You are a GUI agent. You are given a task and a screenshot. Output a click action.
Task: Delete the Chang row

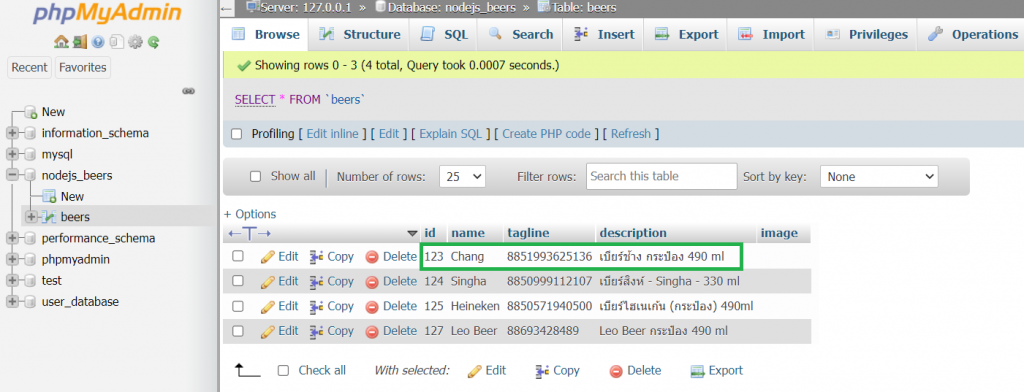[391, 257]
